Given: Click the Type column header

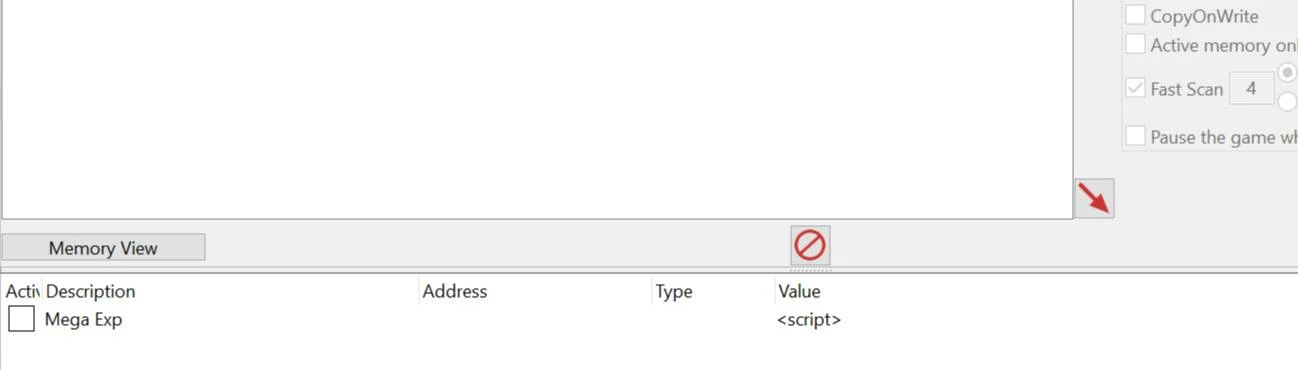Looking at the screenshot, I should (674, 291).
